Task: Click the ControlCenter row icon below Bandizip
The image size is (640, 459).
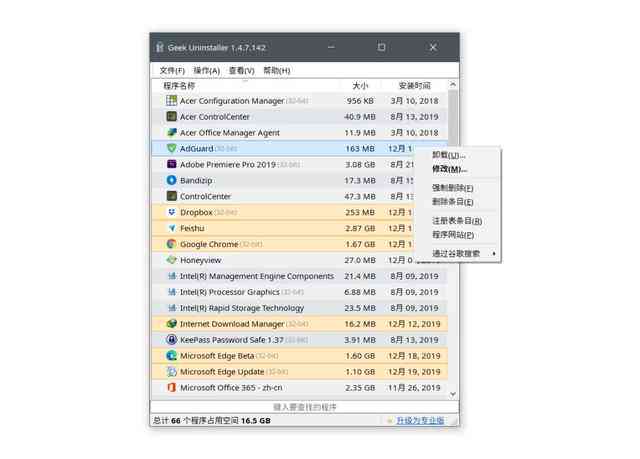Action: coord(171,196)
